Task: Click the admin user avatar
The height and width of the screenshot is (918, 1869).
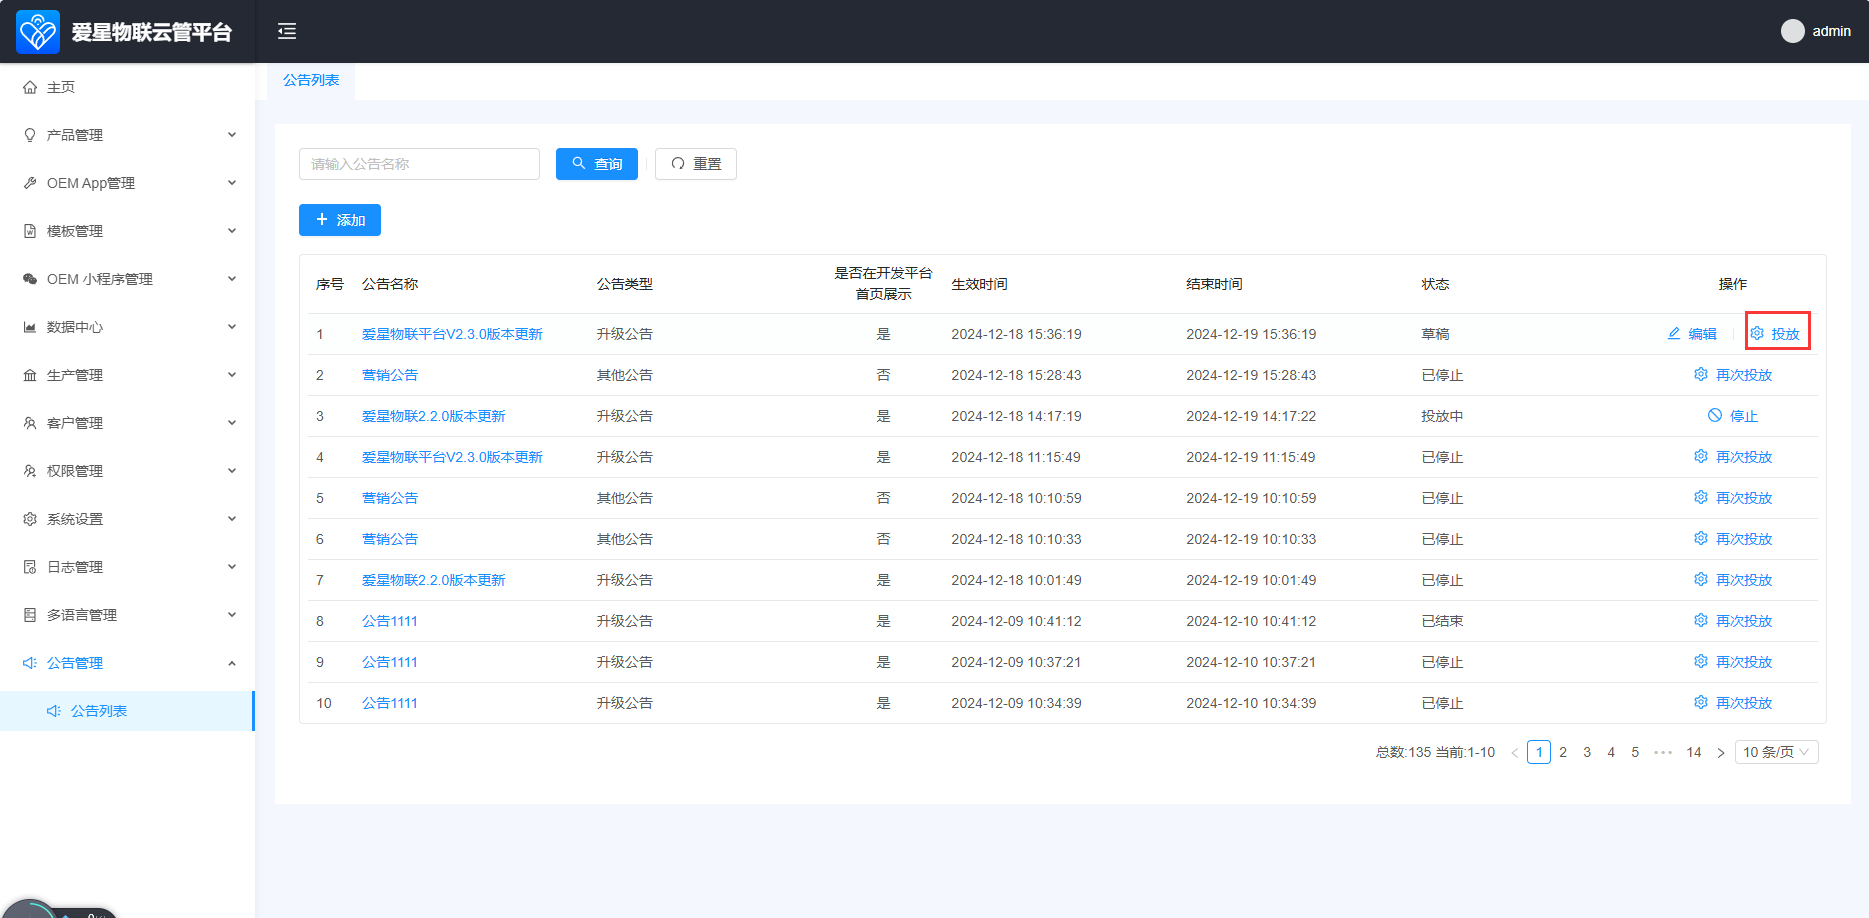Action: (x=1792, y=31)
